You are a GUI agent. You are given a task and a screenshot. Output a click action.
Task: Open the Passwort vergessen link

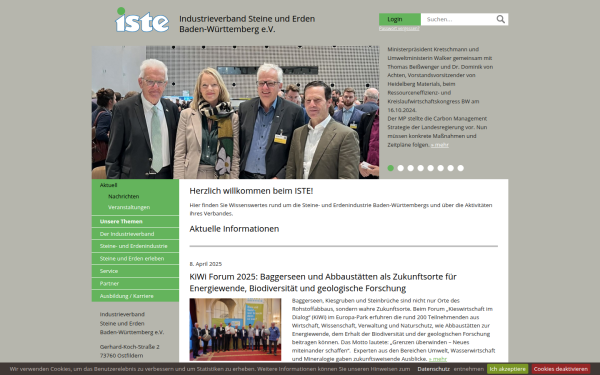tap(399, 29)
